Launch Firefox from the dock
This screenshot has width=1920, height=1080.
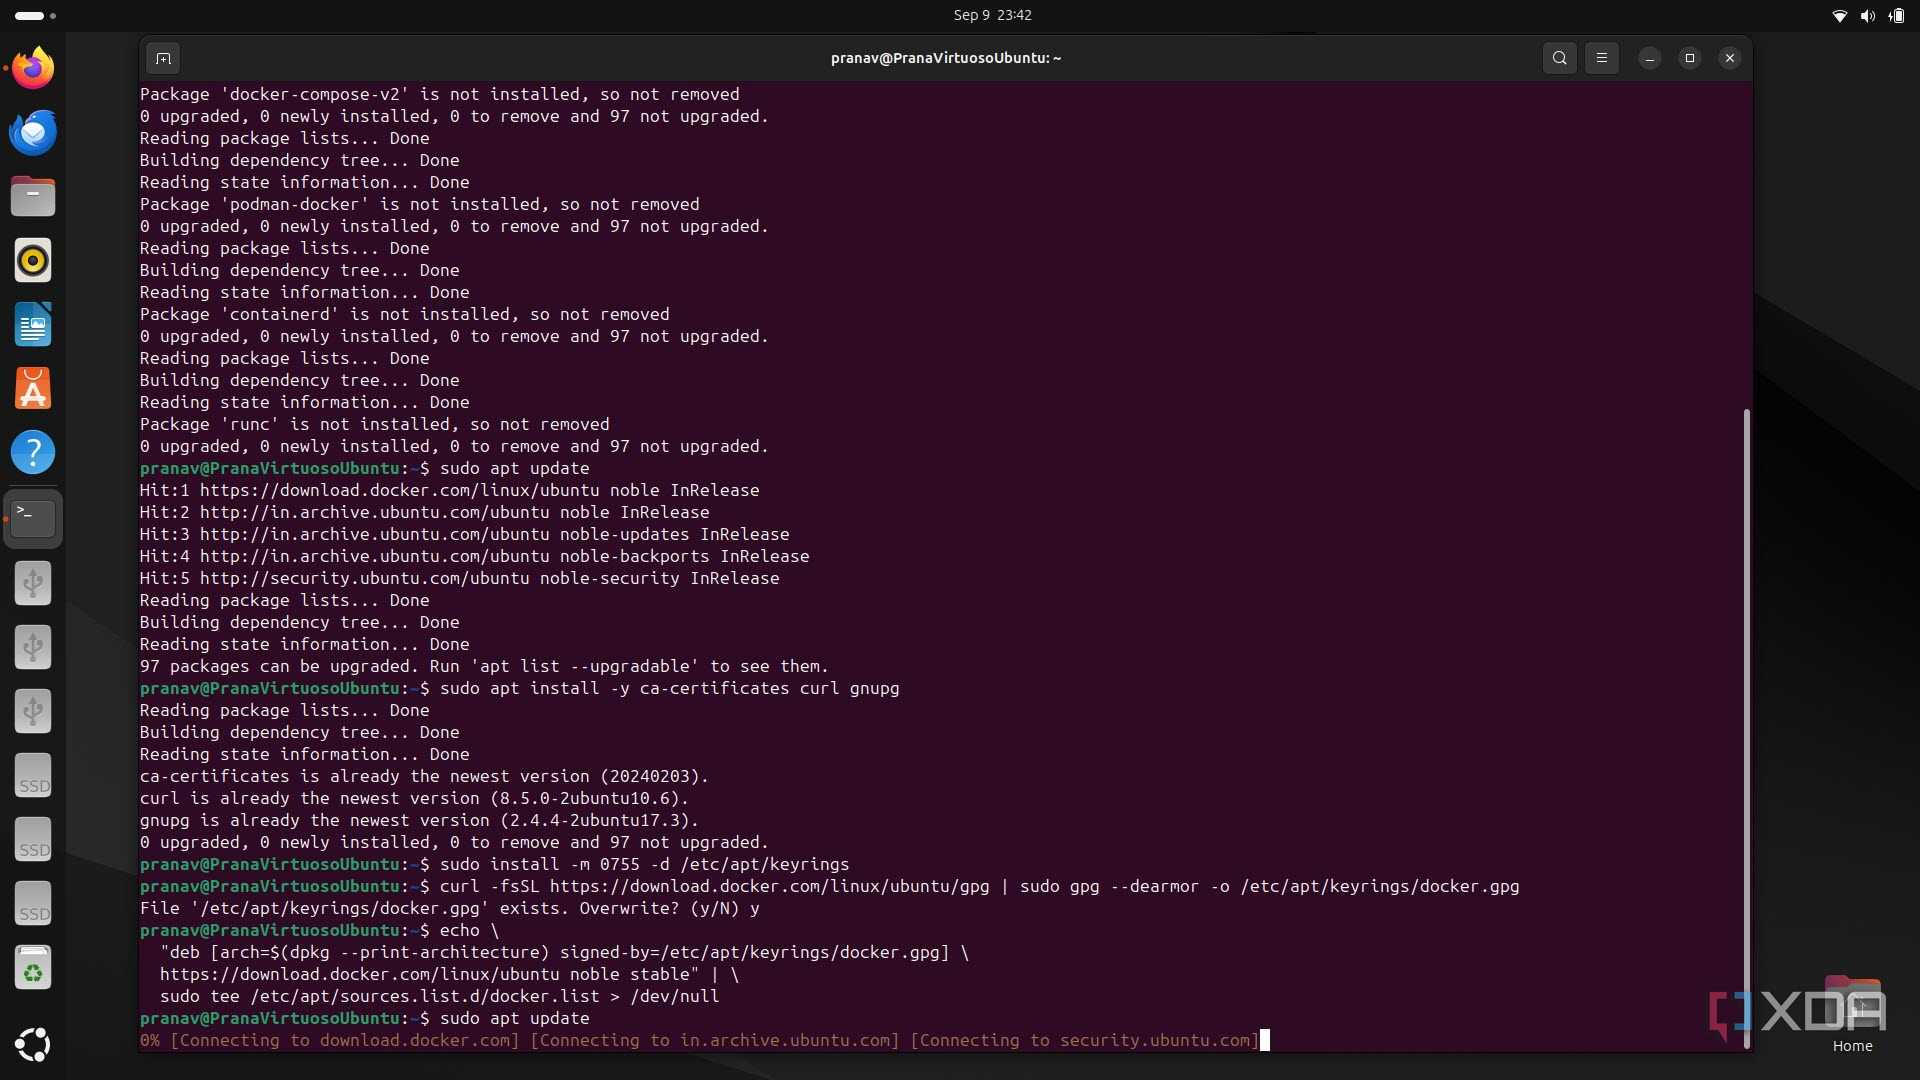pyautogui.click(x=33, y=68)
